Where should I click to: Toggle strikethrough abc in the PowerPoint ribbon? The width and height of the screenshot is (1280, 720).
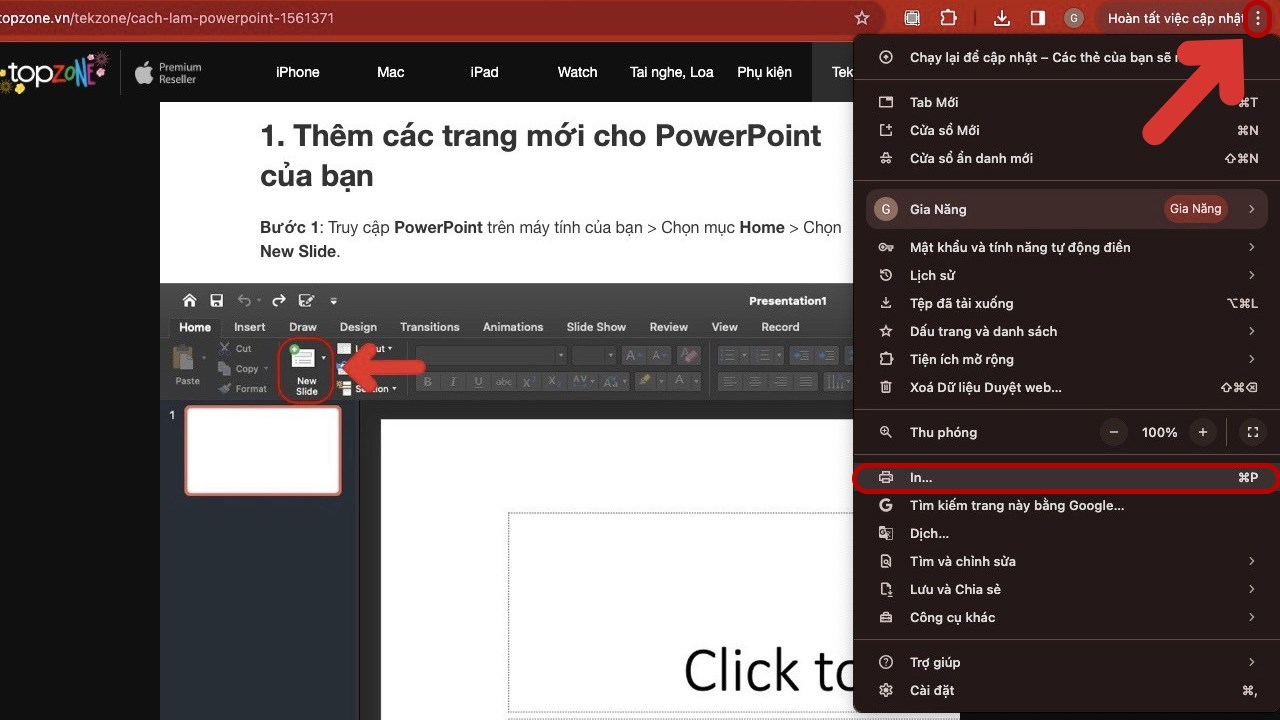tap(504, 382)
